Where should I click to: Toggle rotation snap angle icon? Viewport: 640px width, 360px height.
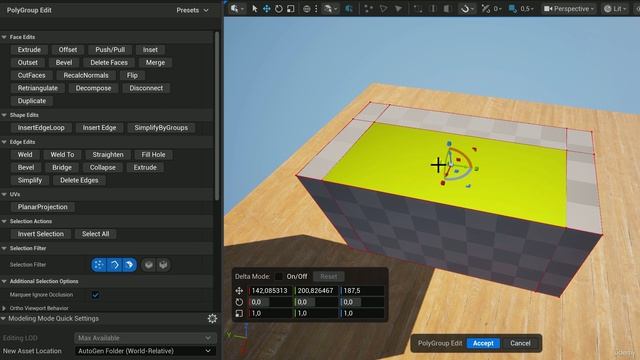(x=485, y=9)
